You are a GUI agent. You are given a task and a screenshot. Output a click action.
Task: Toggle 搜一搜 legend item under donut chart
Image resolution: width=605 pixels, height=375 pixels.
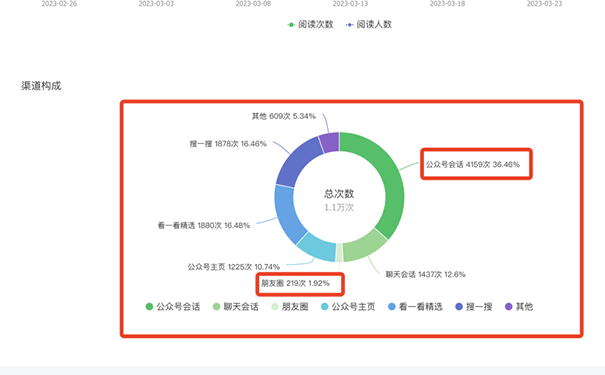474,307
